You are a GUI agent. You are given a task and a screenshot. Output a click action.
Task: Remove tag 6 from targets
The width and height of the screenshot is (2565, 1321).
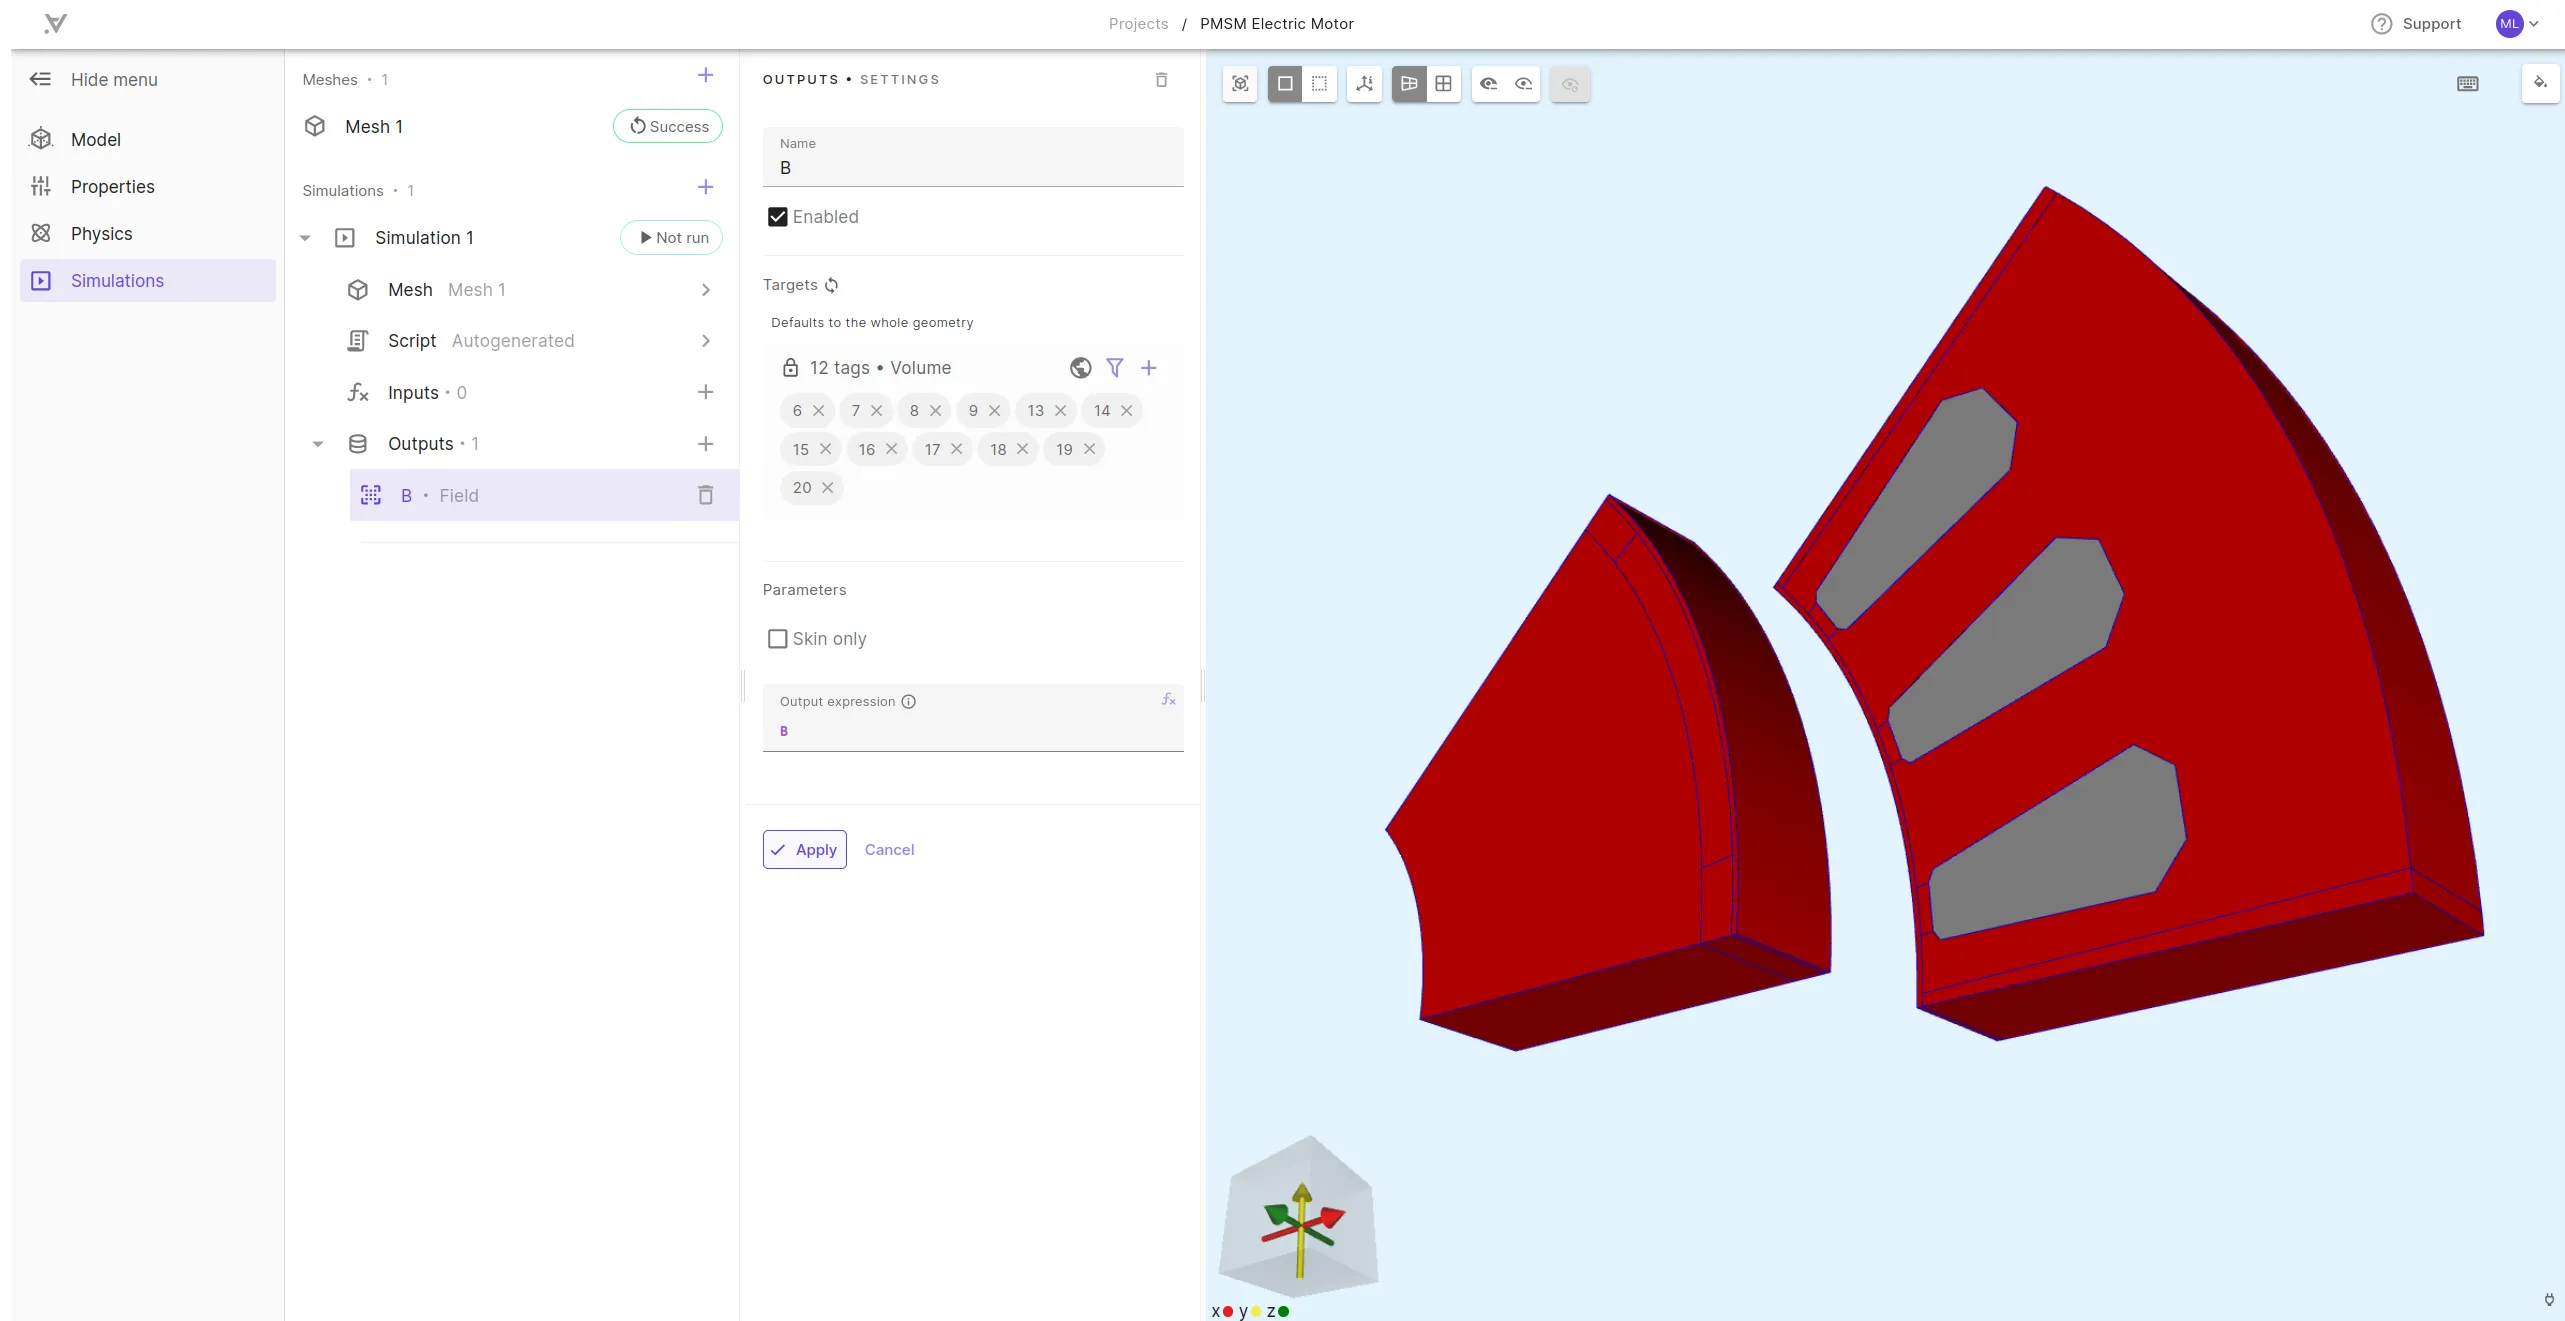(819, 411)
